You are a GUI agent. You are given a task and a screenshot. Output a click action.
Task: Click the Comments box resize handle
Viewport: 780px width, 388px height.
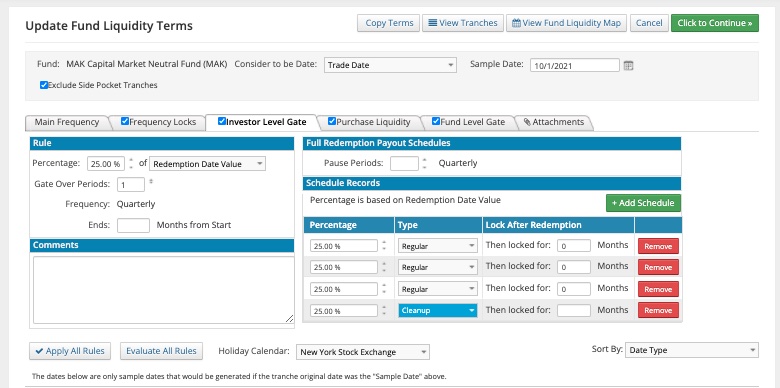coord(290,319)
